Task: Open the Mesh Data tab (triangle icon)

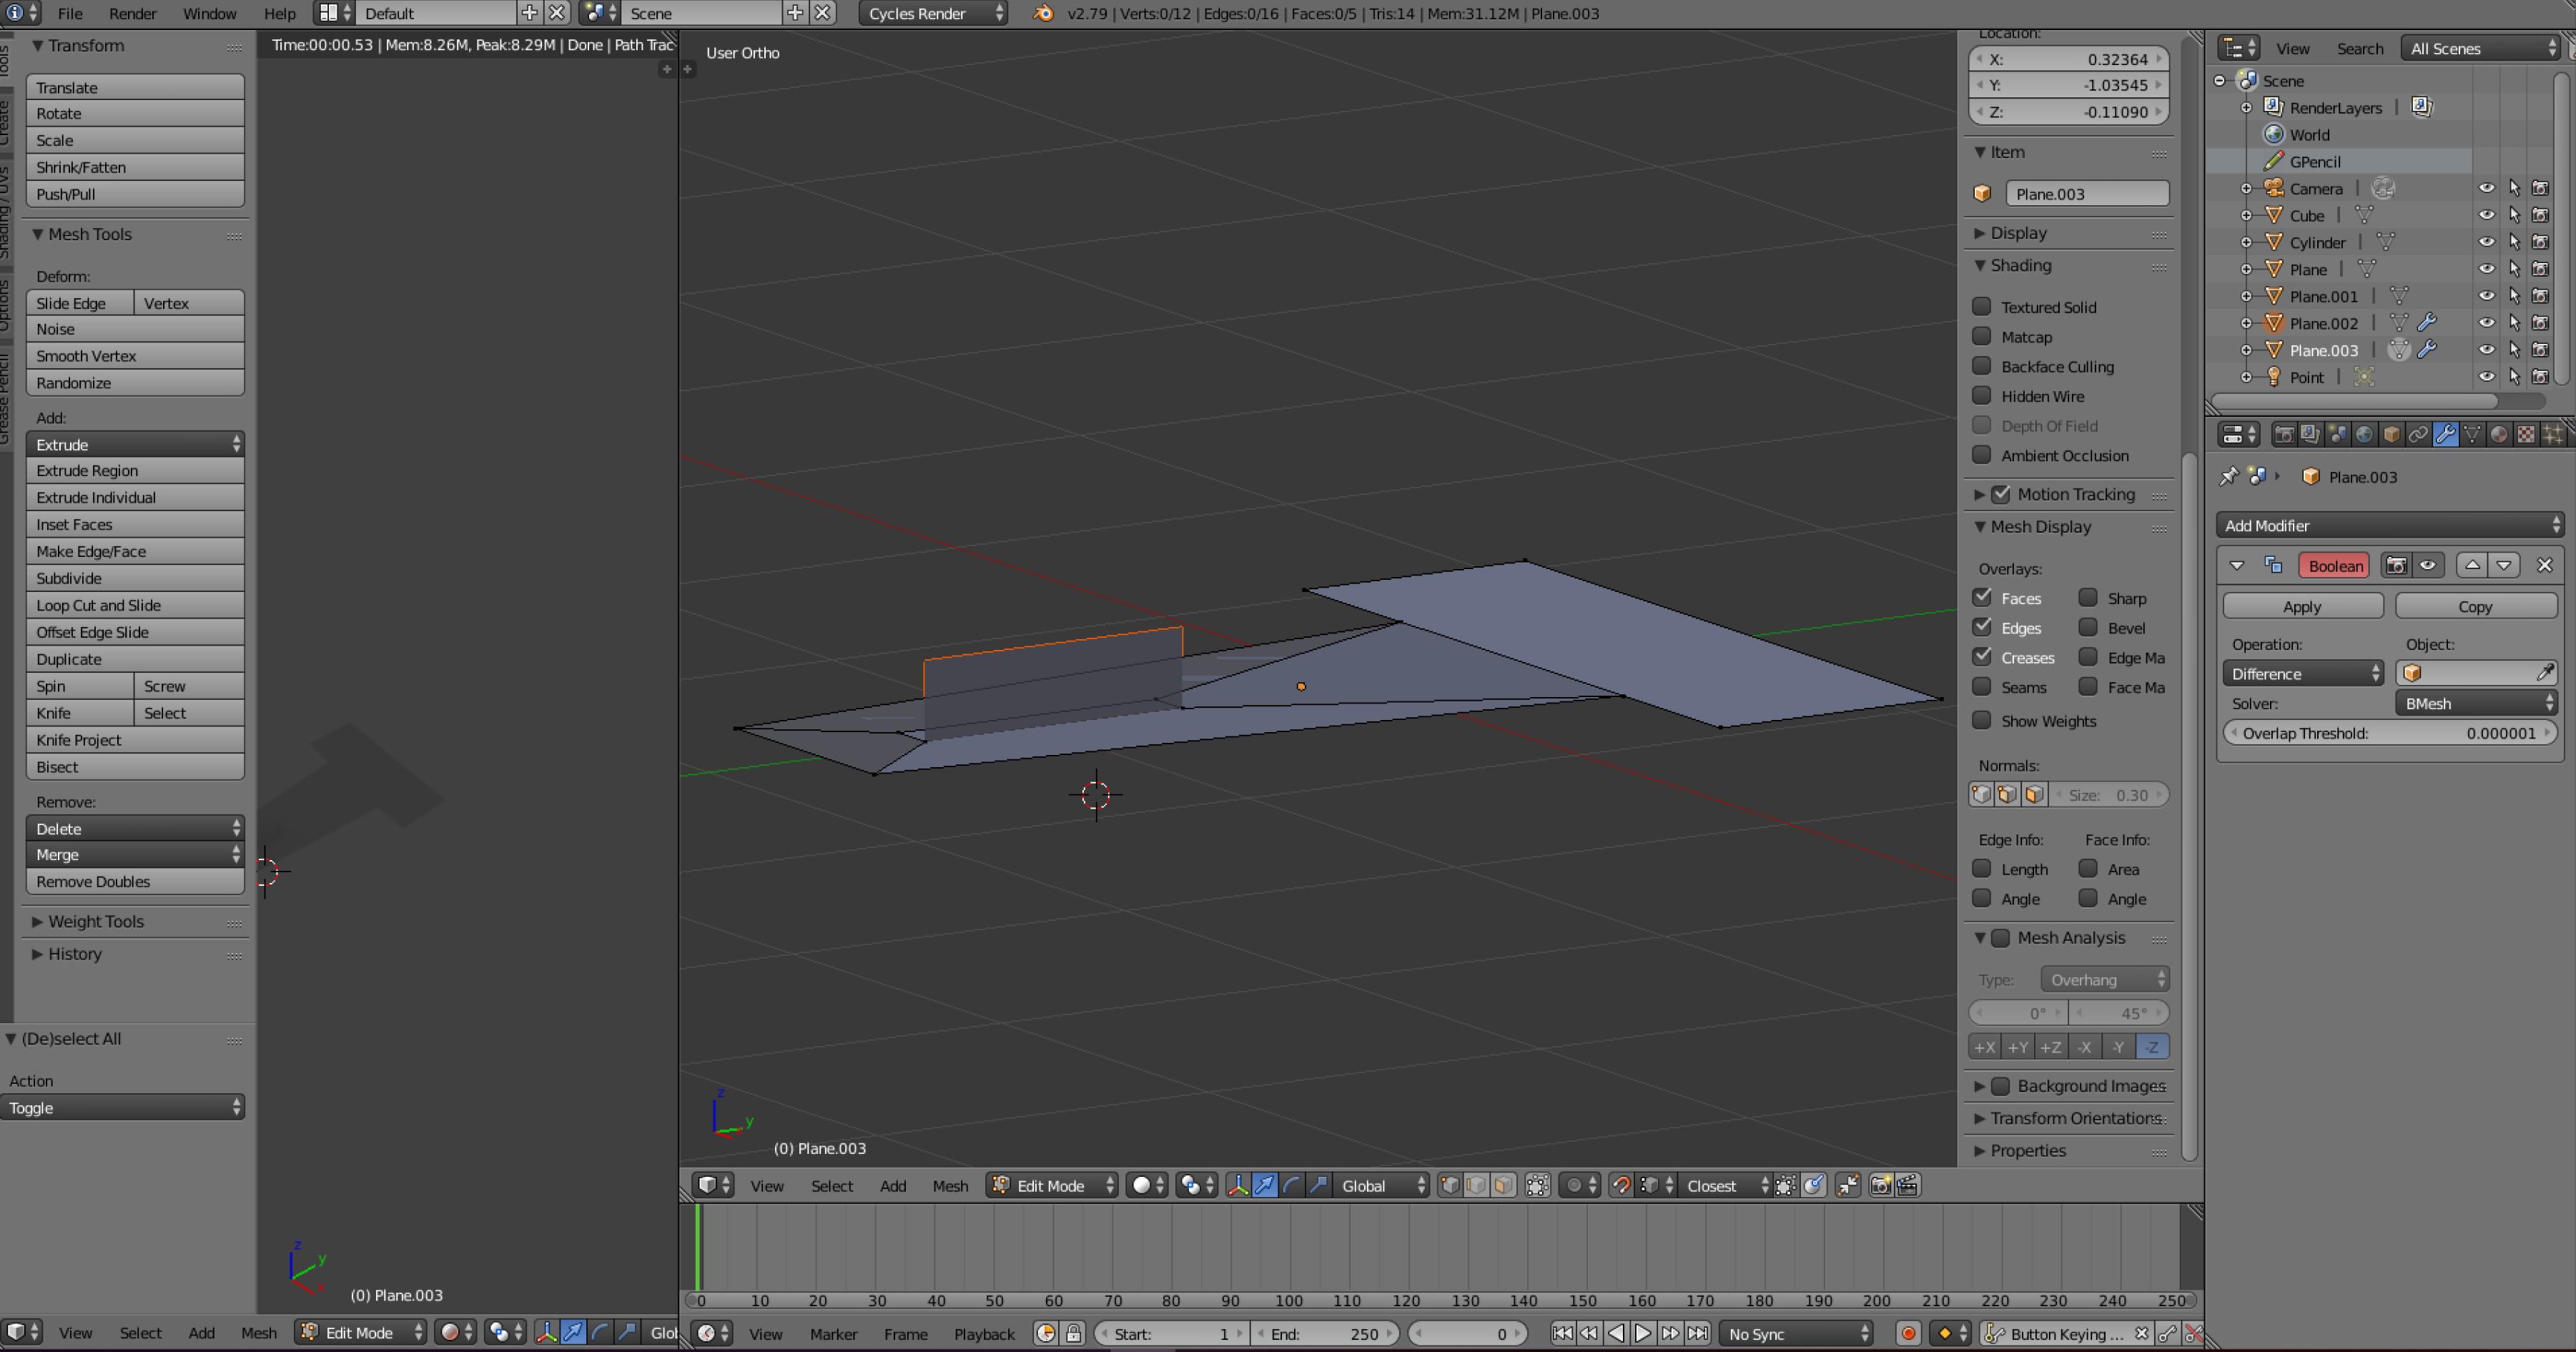Action: tap(2472, 435)
